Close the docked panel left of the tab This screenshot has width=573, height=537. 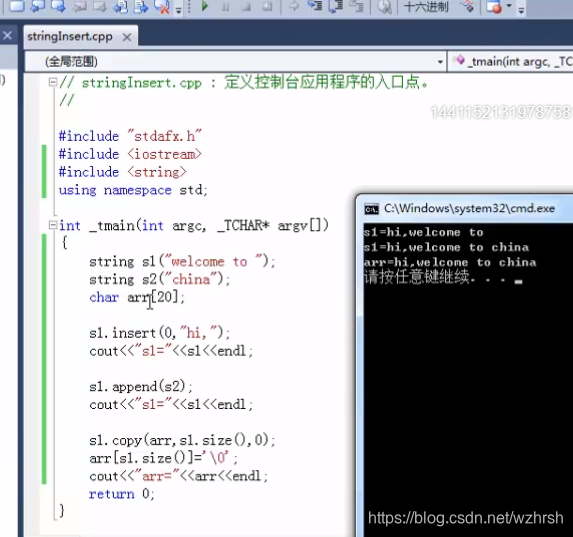(x=7, y=35)
